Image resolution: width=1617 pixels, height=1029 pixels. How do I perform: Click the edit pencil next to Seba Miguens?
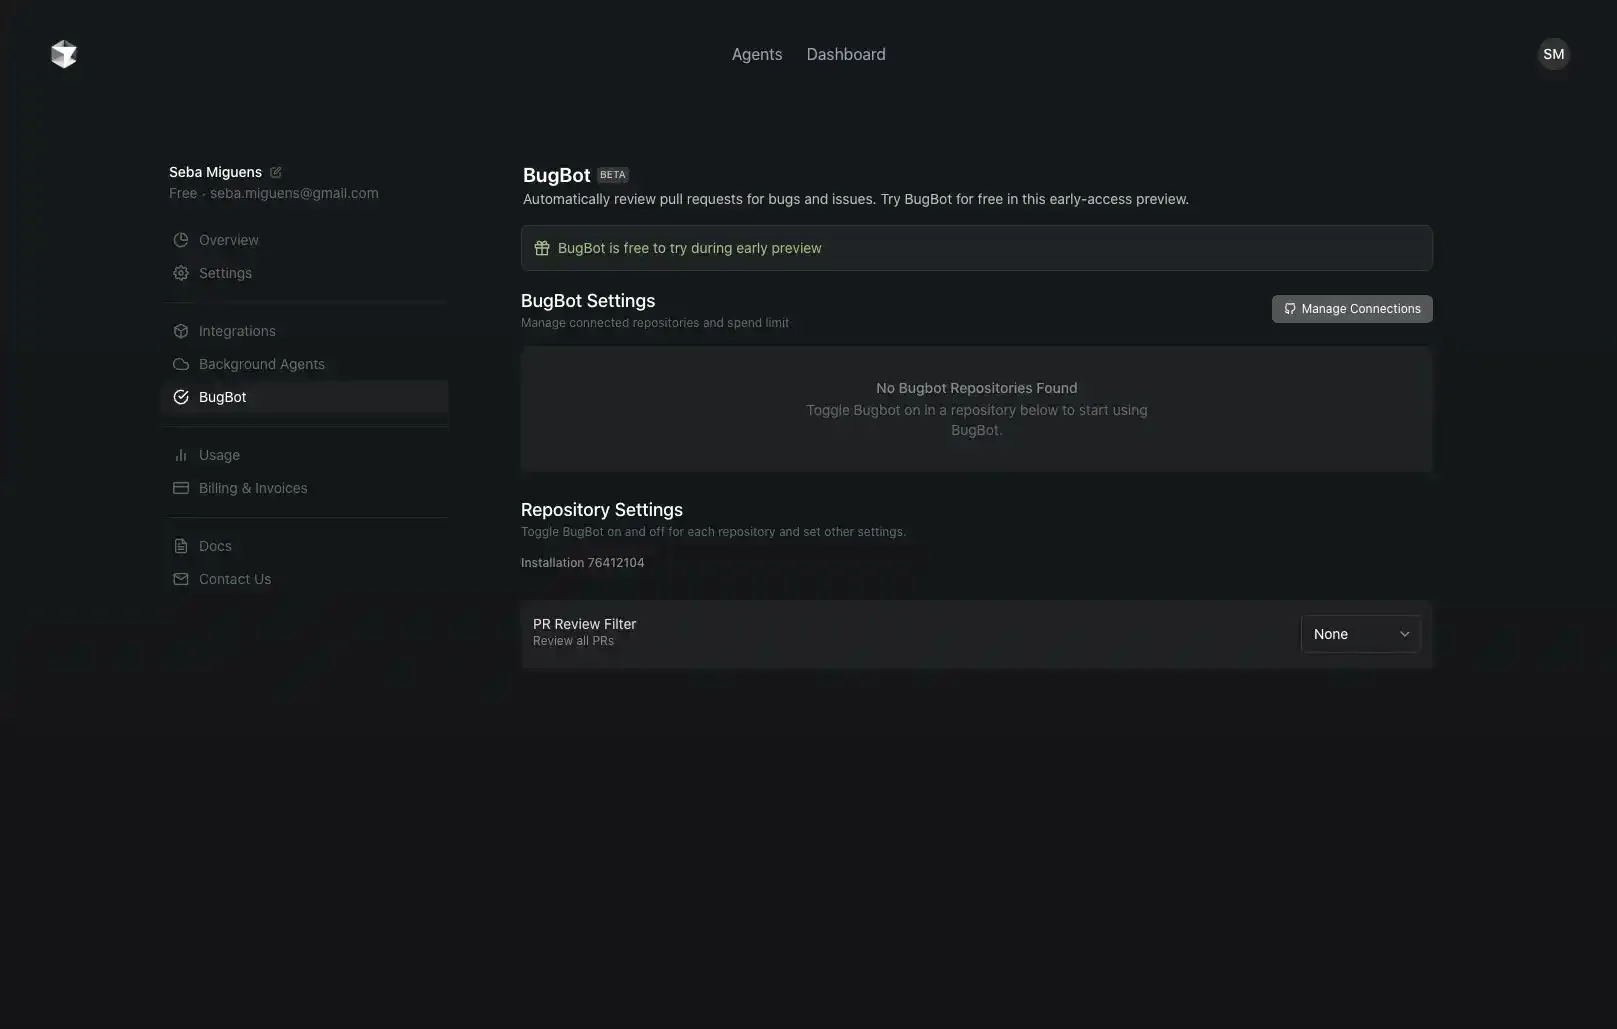pos(276,172)
